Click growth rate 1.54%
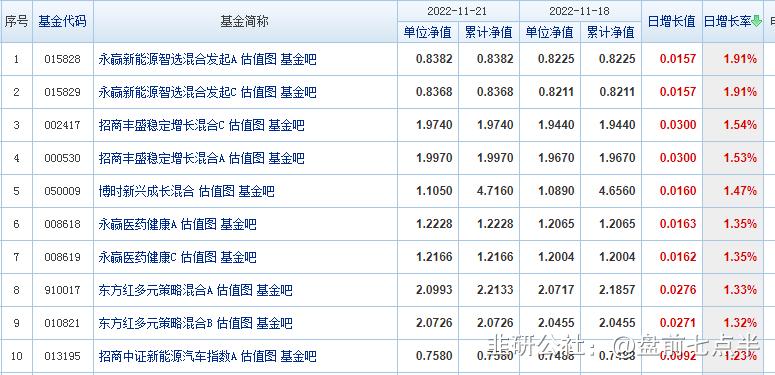The height and width of the screenshot is (375, 775). [740, 125]
